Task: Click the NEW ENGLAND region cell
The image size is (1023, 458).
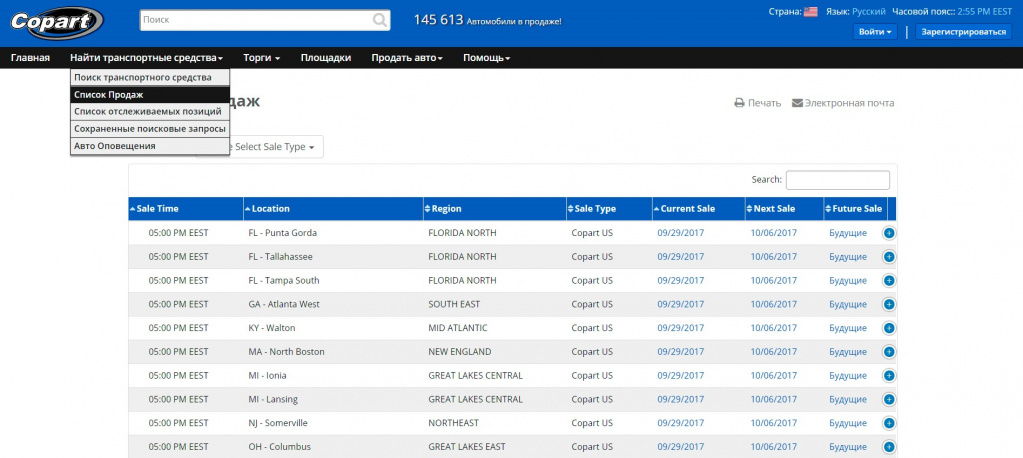Action: (459, 352)
